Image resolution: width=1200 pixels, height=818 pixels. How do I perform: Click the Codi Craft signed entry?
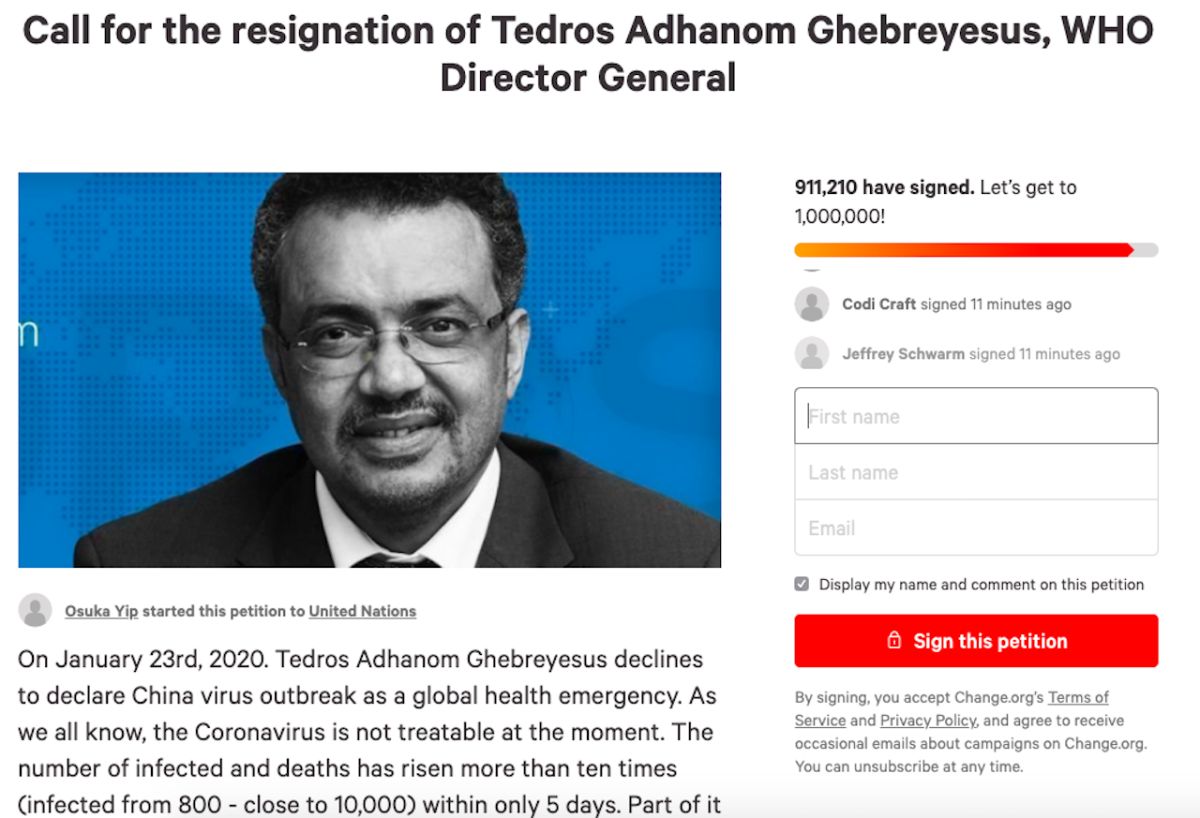956,304
